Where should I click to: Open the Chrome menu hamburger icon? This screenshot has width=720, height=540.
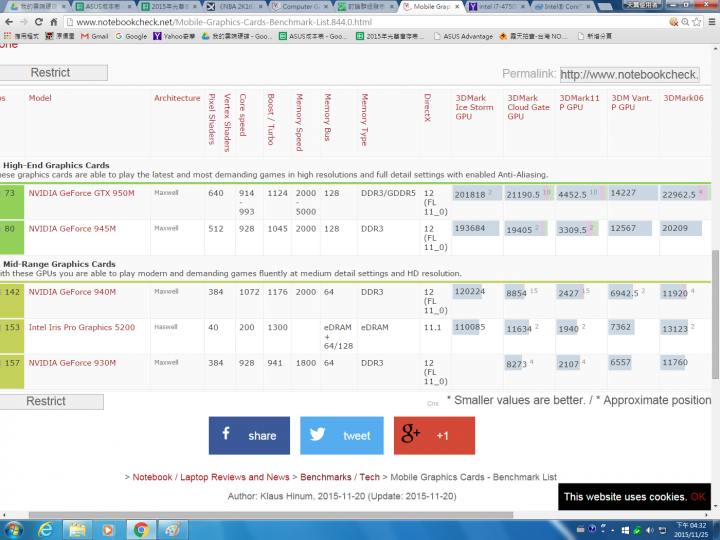coord(712,22)
